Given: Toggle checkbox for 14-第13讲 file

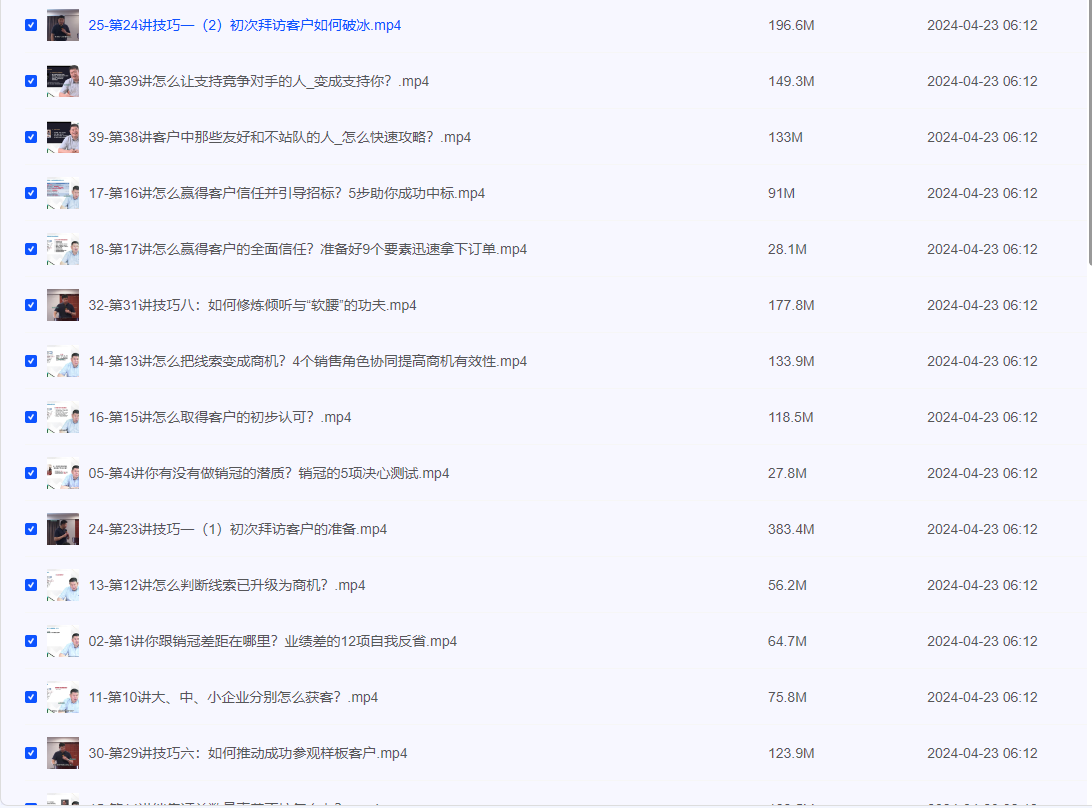Looking at the screenshot, I should point(31,361).
